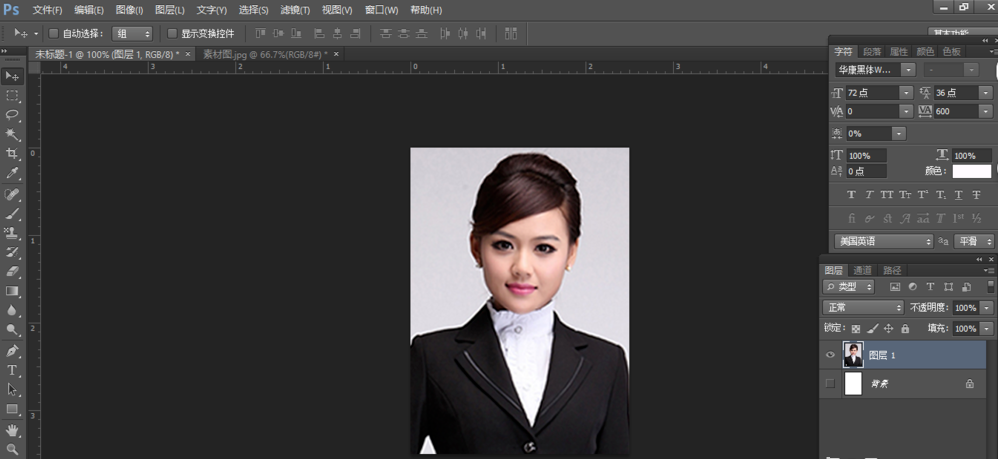This screenshot has width=998, height=459.
Task: Select the Rectangular Marquee tool
Action: pos(12,96)
